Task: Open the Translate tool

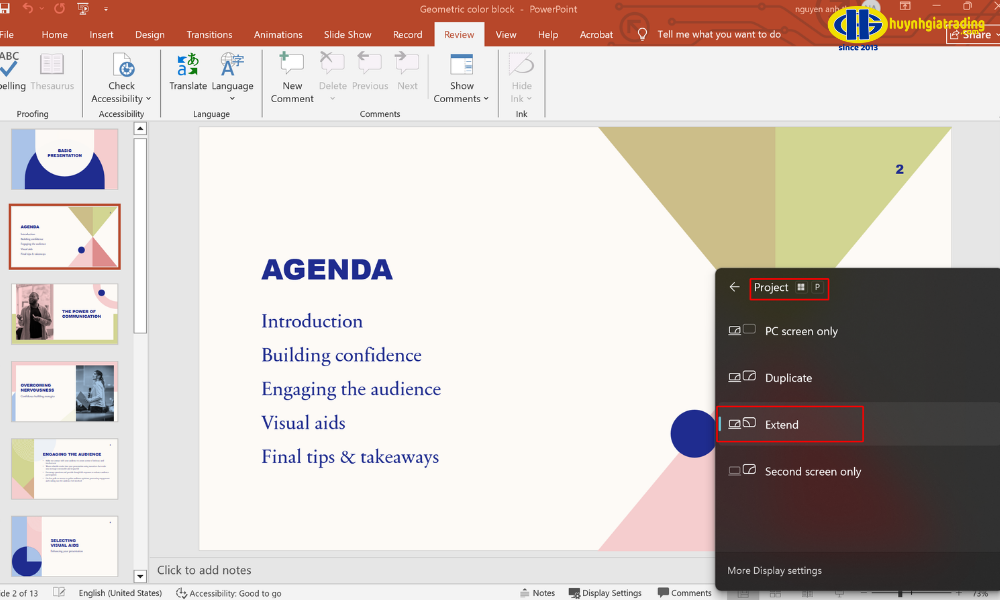Action: point(188,66)
